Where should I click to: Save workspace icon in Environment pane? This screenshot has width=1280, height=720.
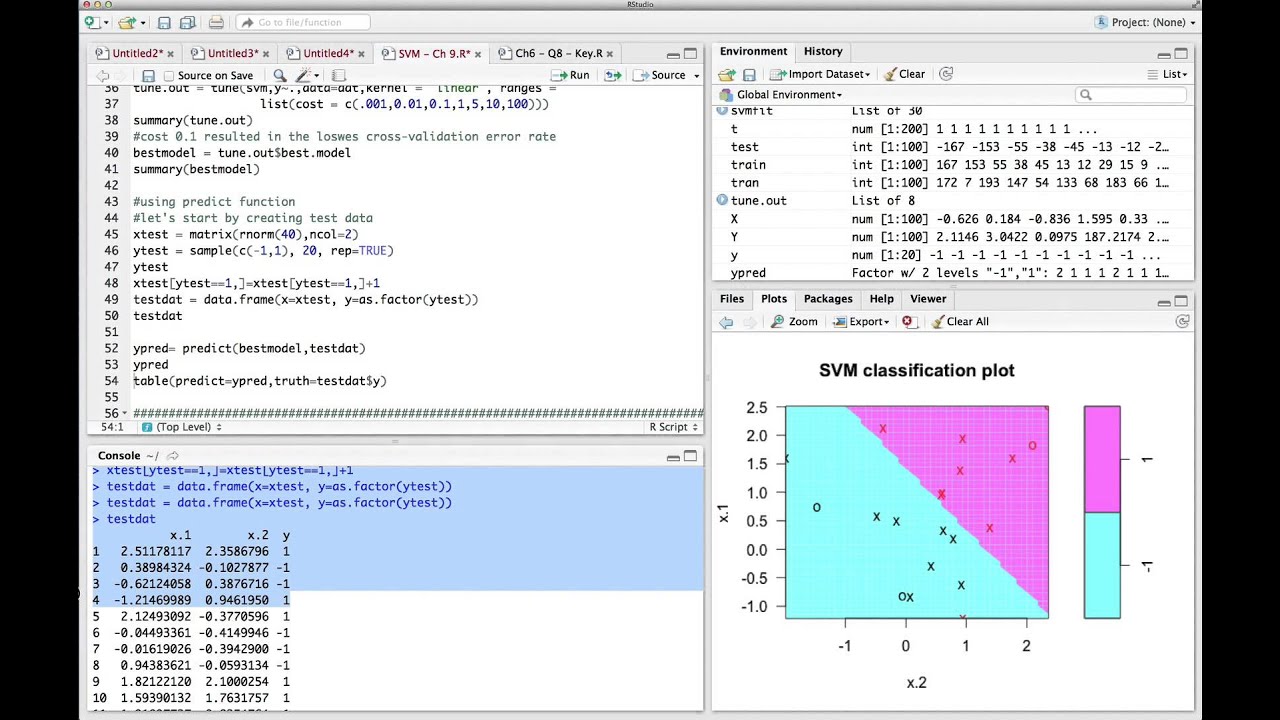click(x=749, y=74)
